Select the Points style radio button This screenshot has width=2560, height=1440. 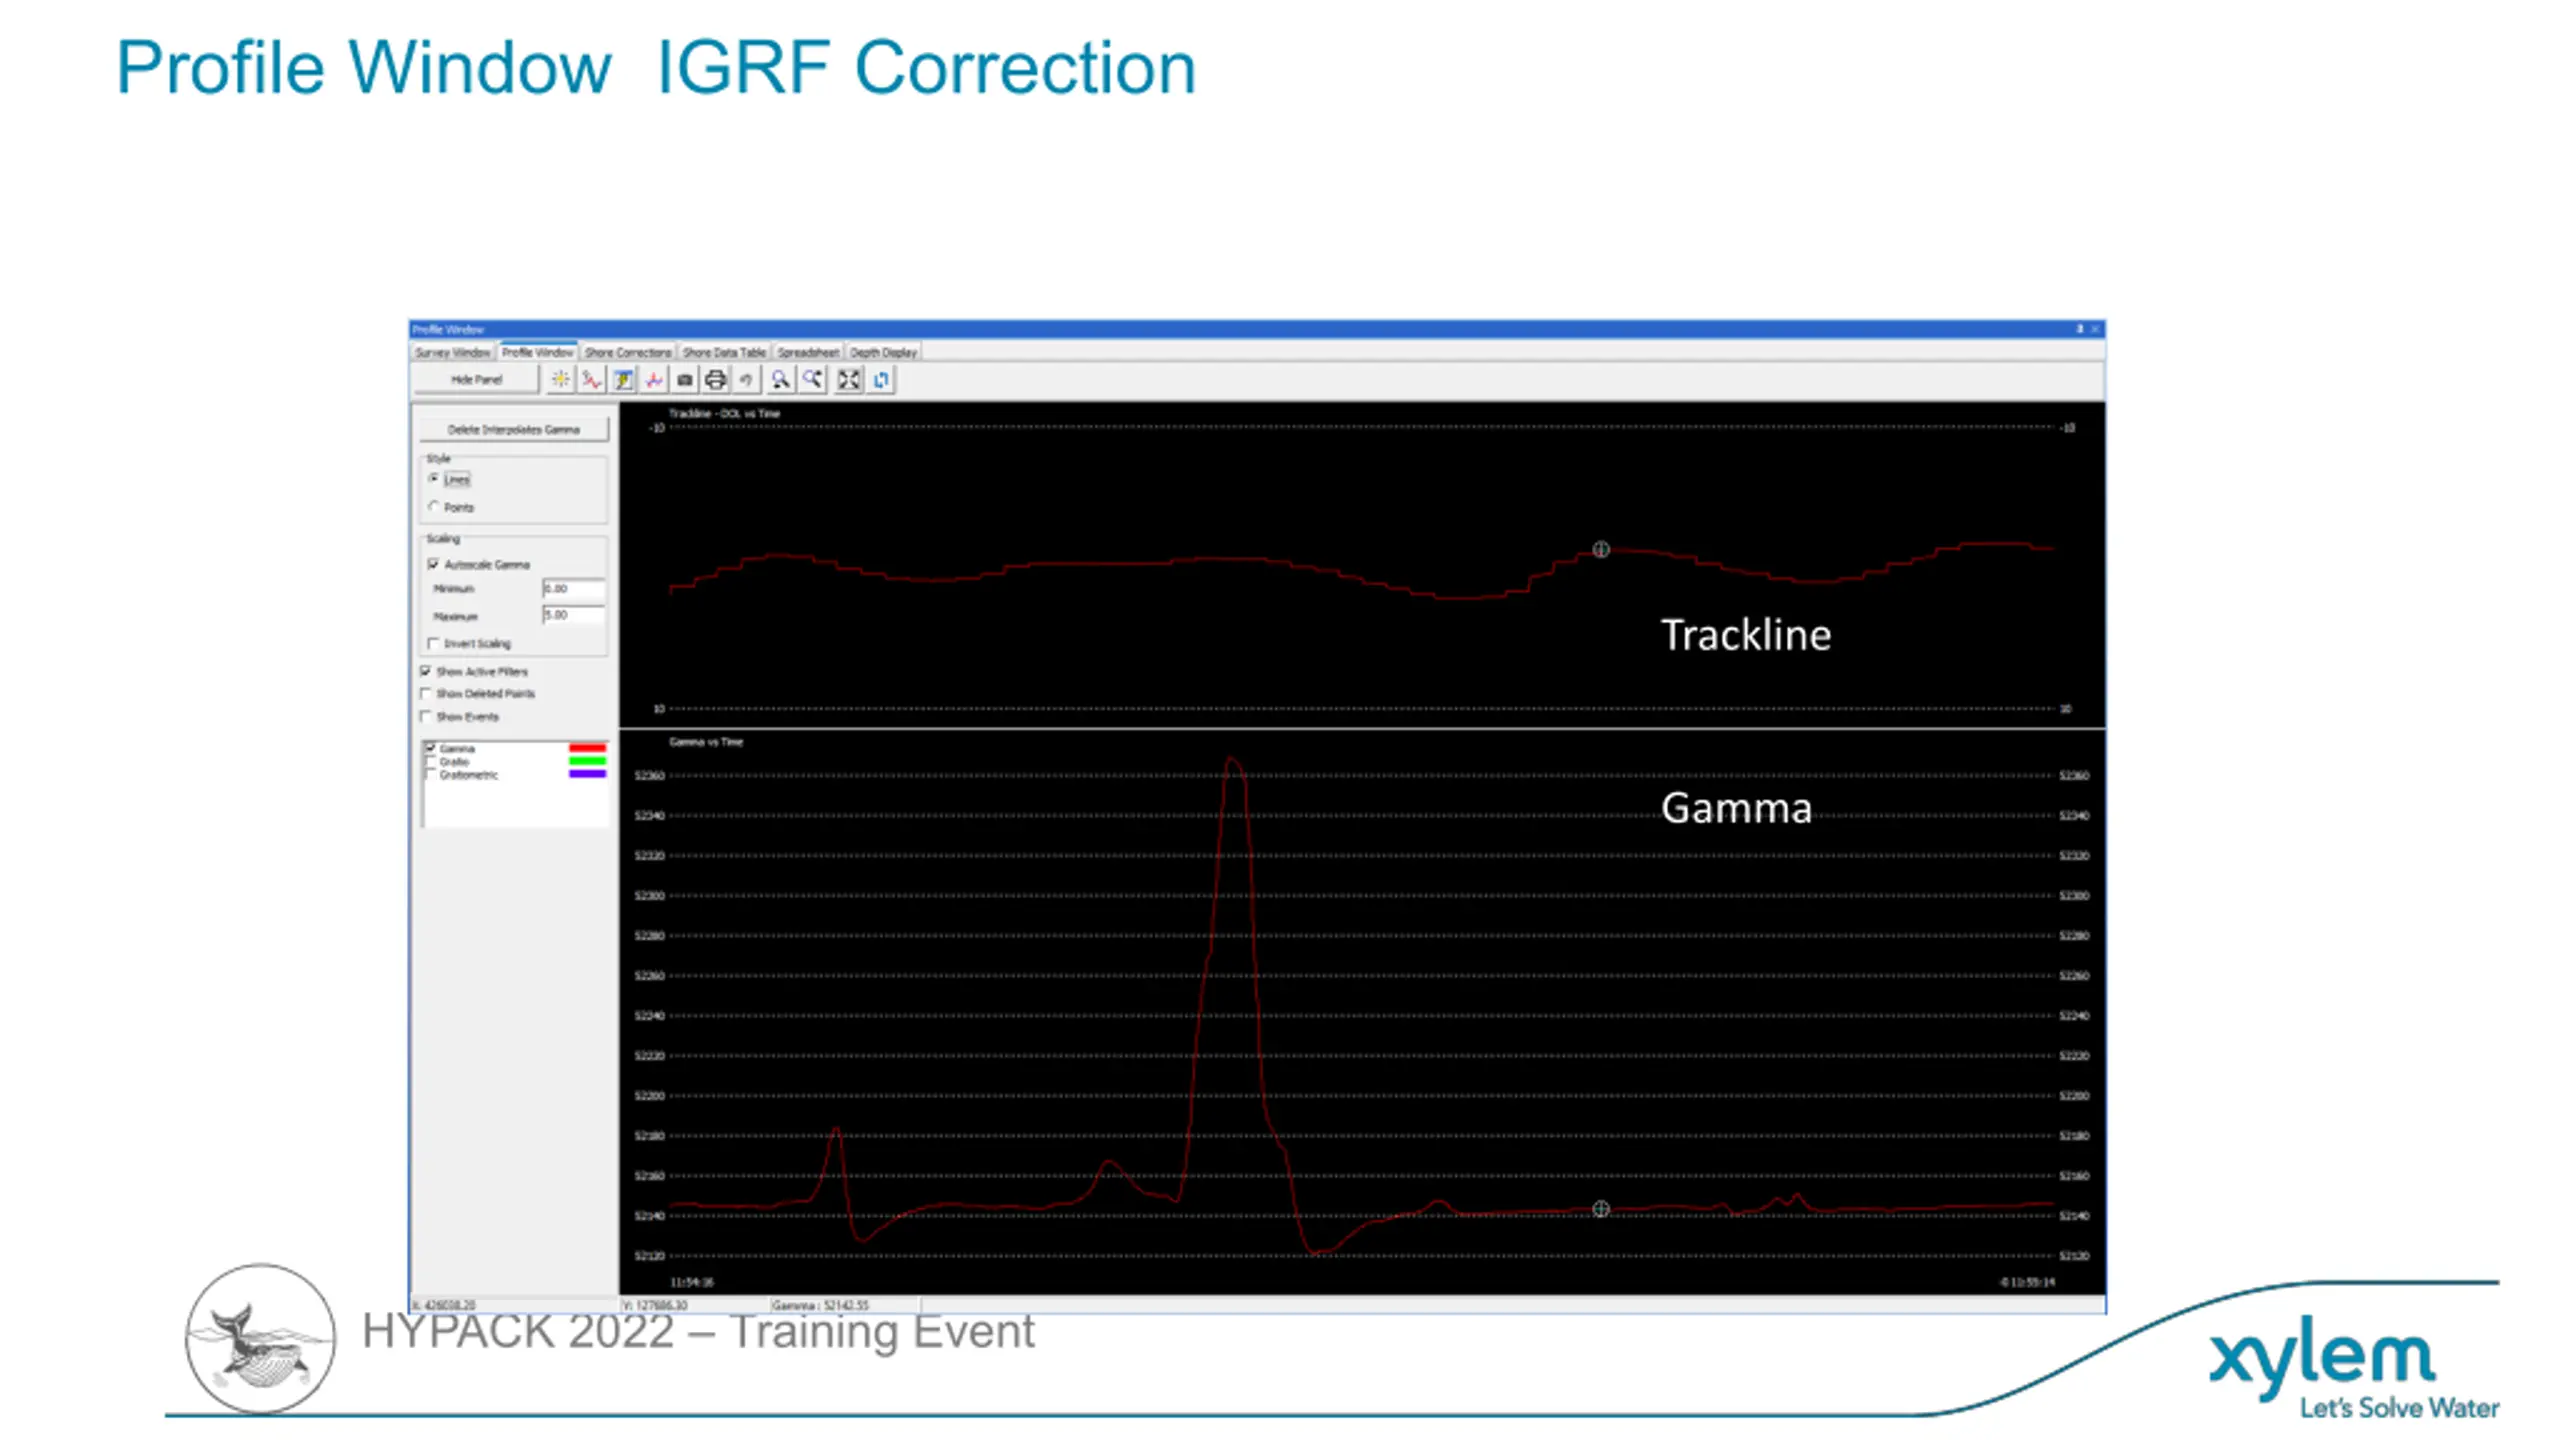click(434, 507)
